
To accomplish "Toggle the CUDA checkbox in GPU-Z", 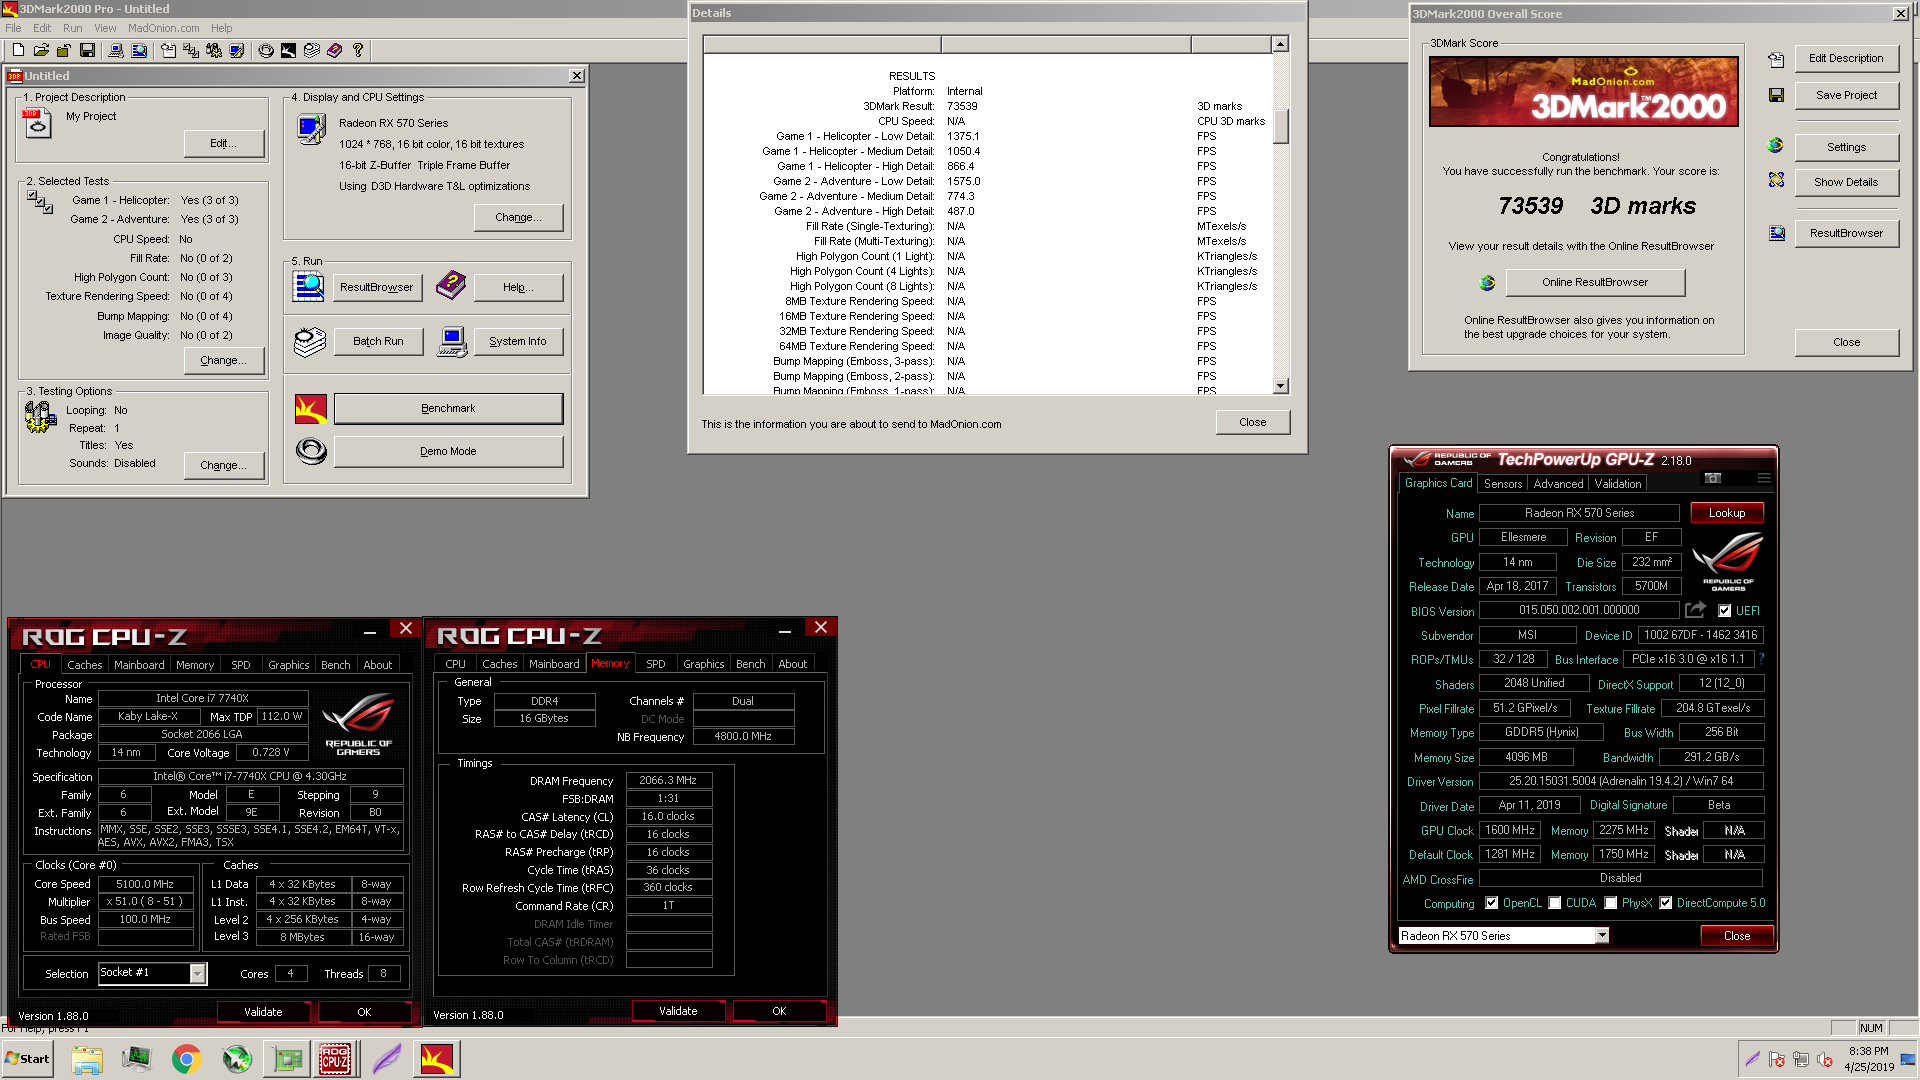I will click(1555, 903).
